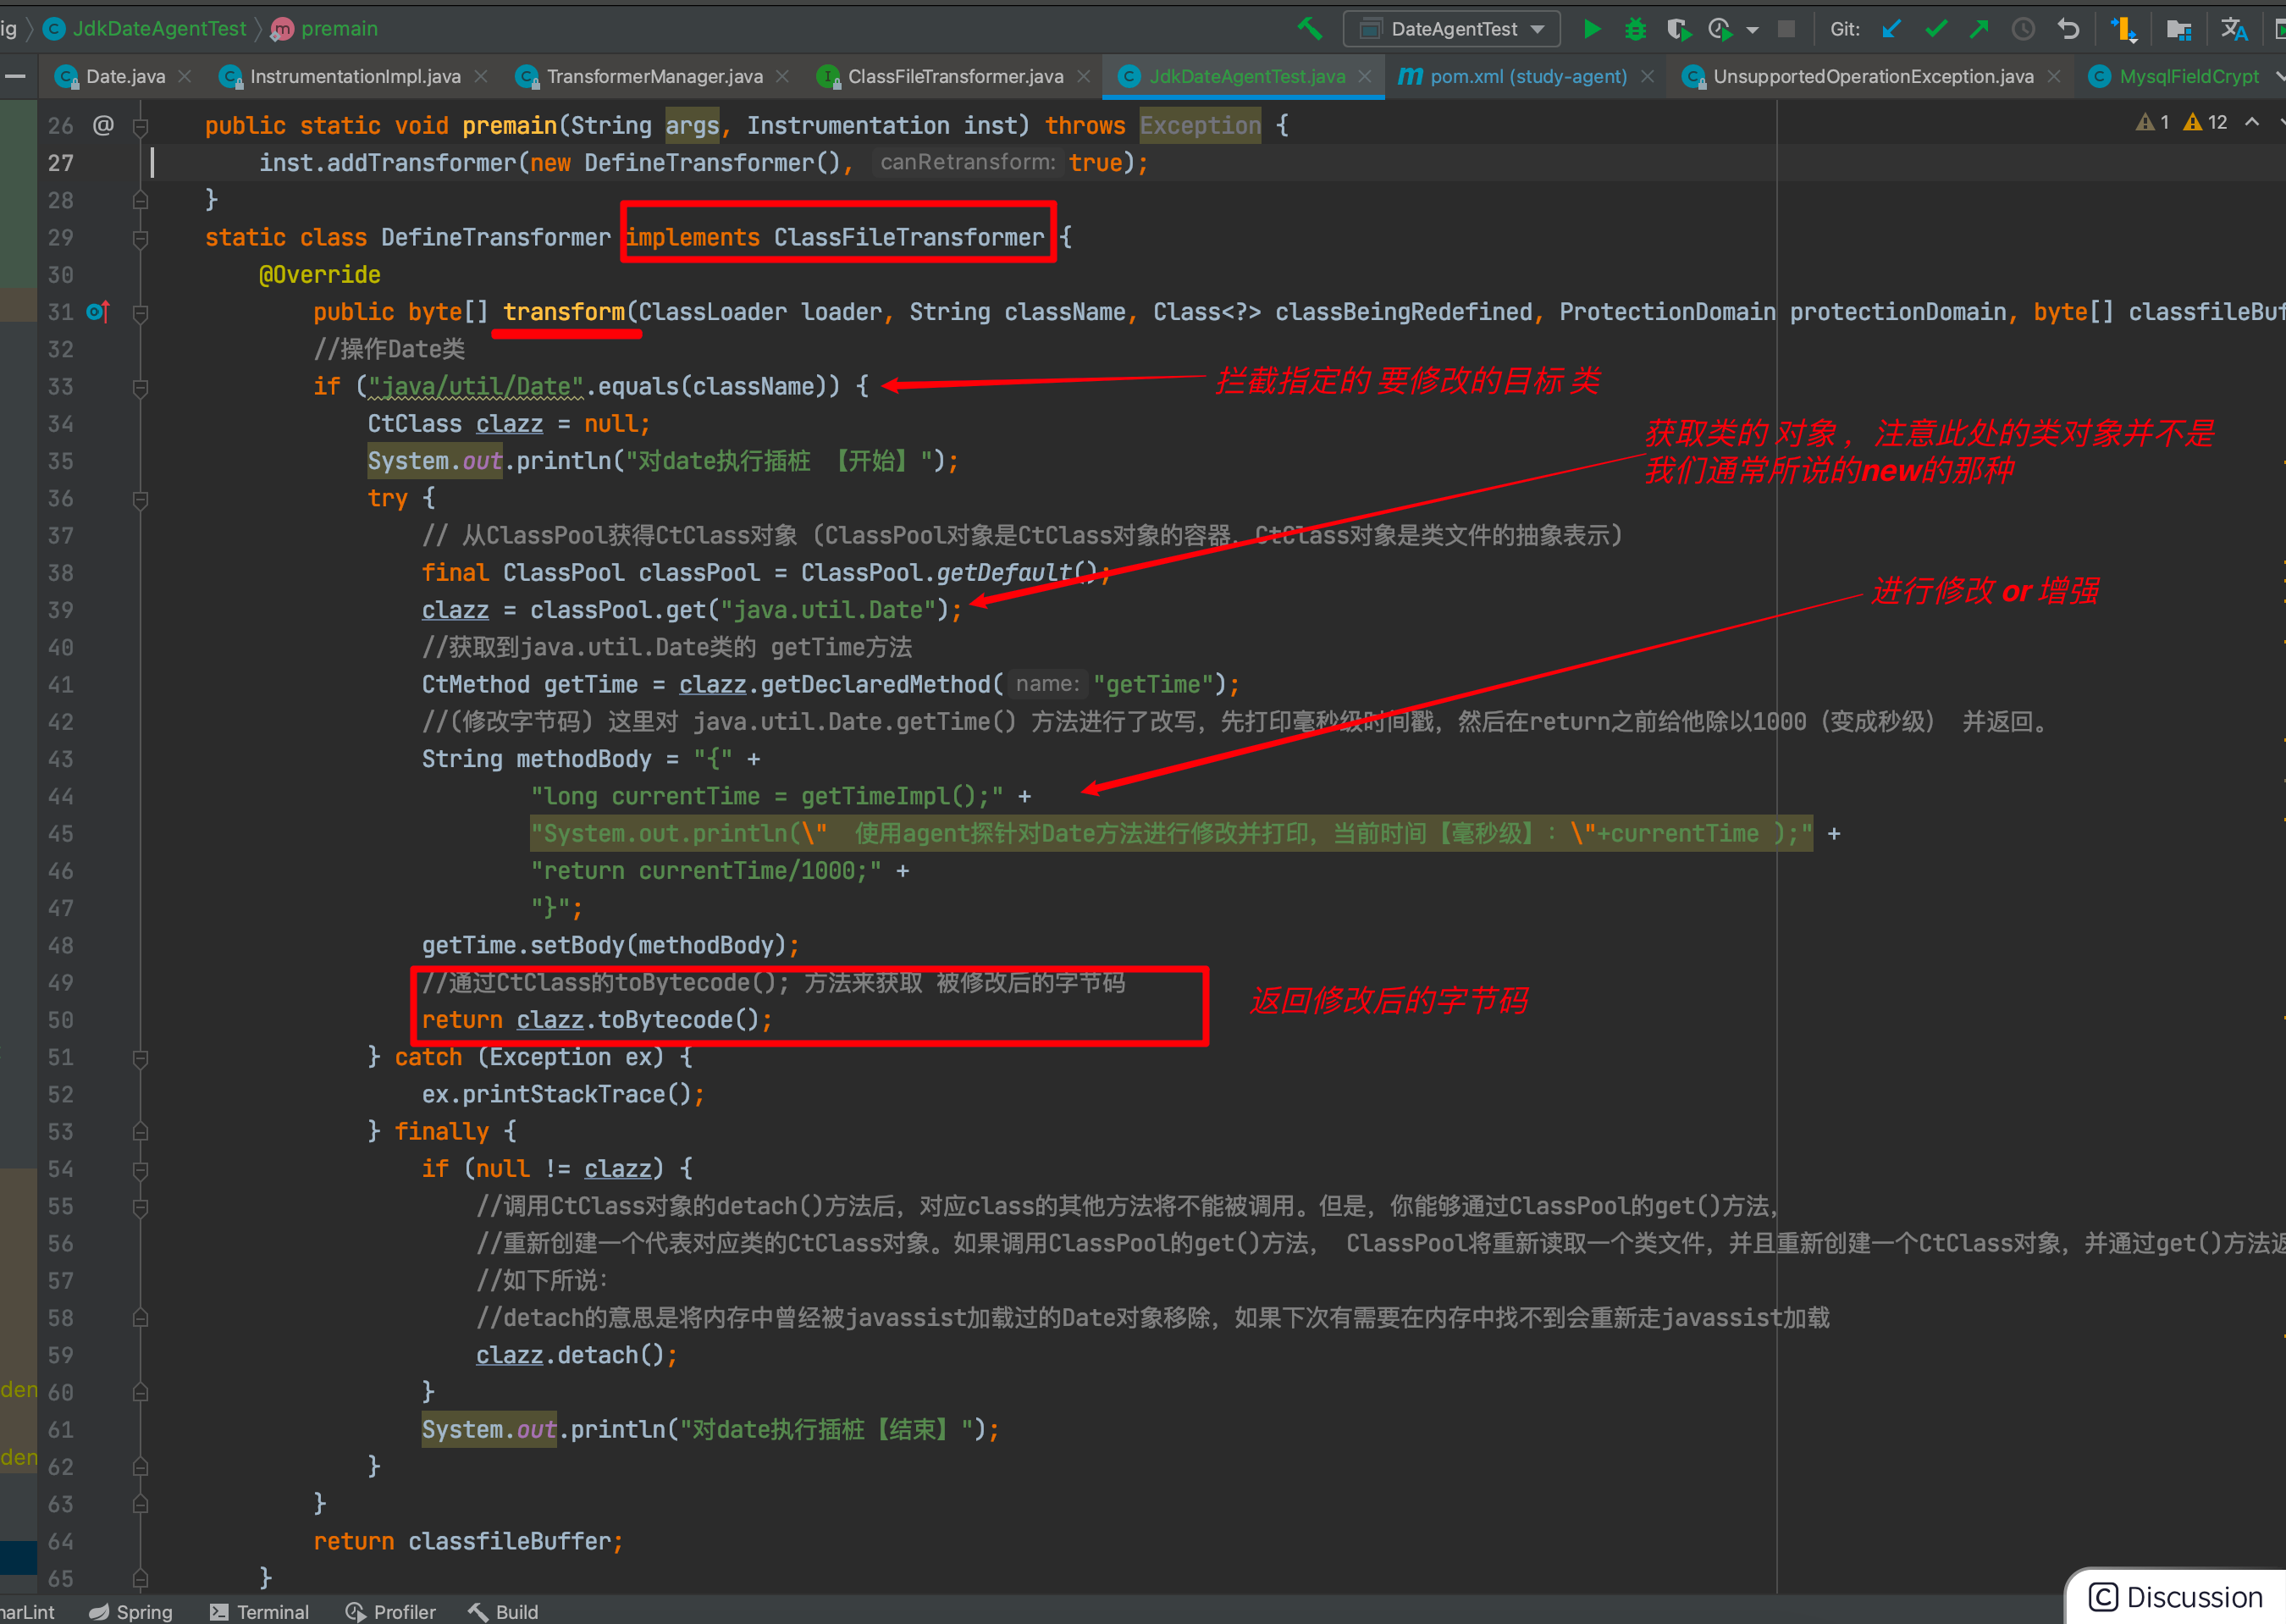The width and height of the screenshot is (2286, 1624).
Task: Expand the profiler run options arrow
Action: [1752, 30]
